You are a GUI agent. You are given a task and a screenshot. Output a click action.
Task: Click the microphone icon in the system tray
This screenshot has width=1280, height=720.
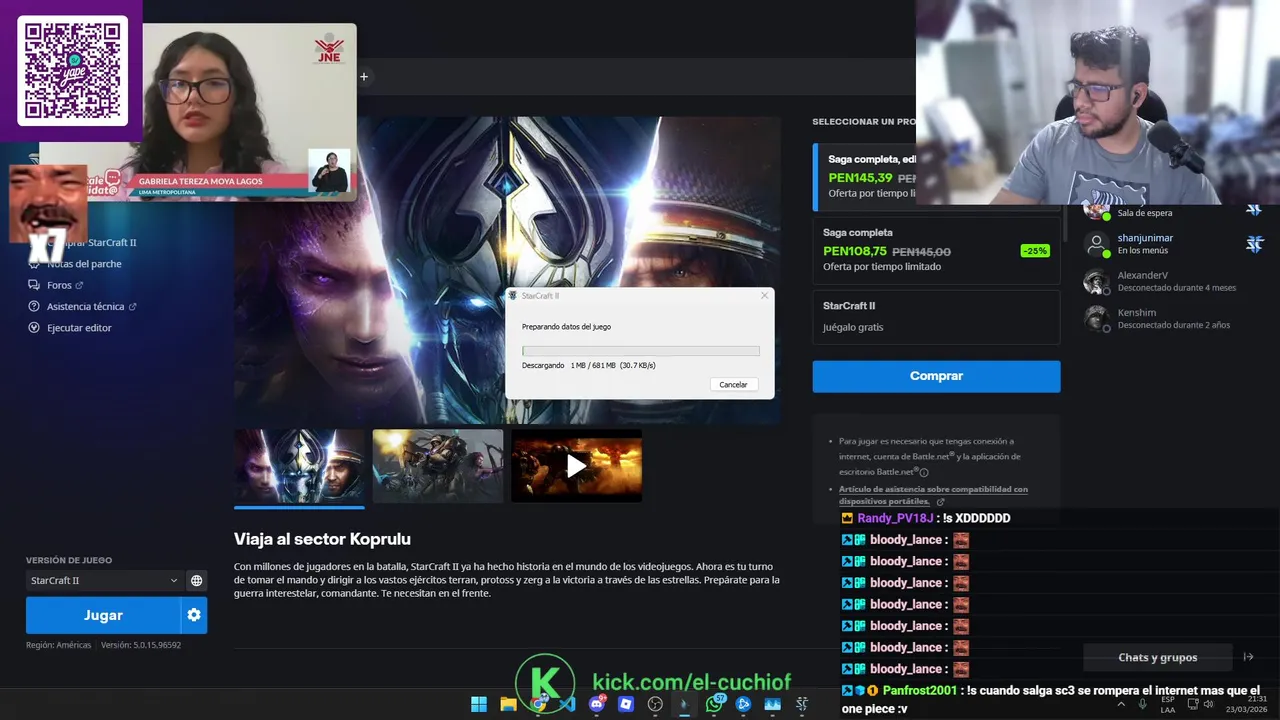(1142, 704)
